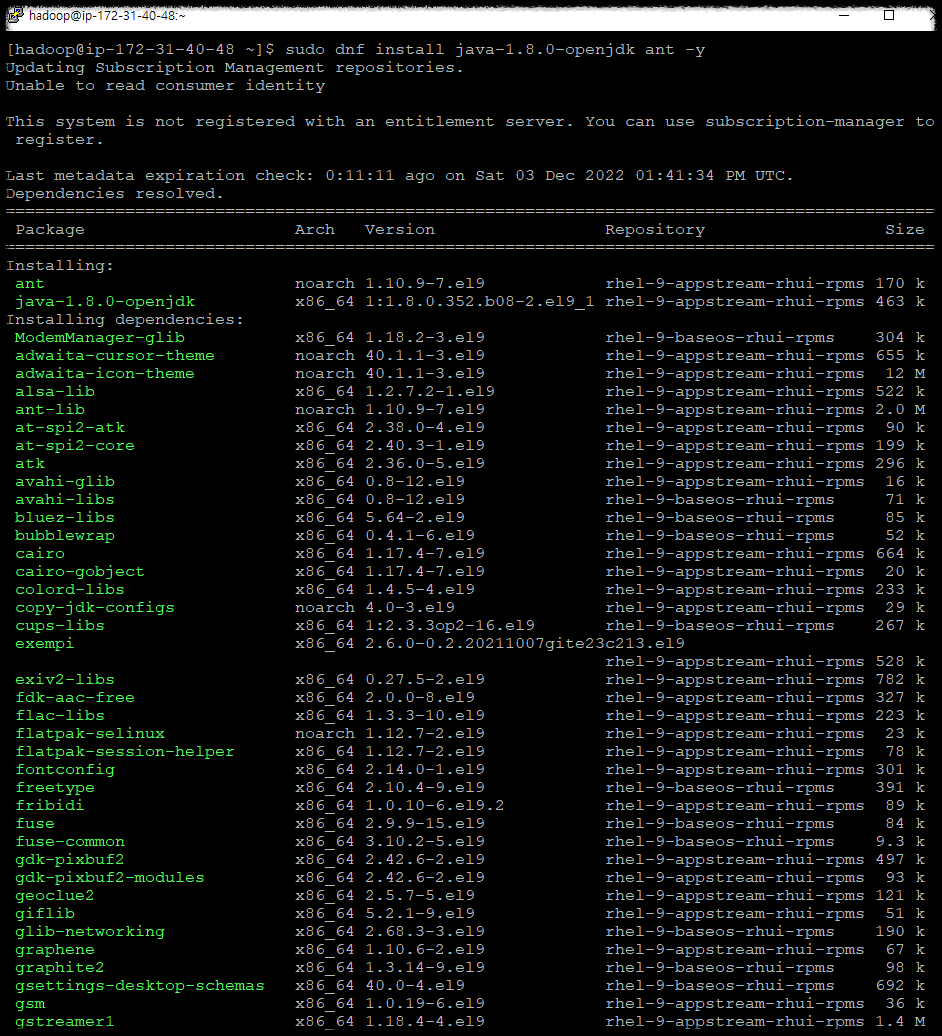The image size is (942, 1036).
Task: Click 'Dependencies resolved.' line
Action: click(x=115, y=193)
